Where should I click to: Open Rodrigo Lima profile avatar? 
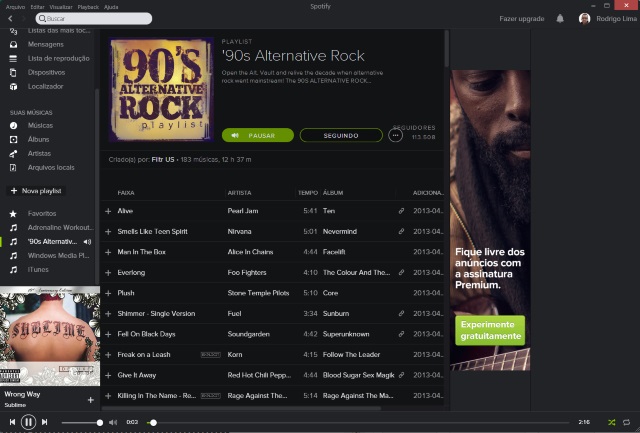pyautogui.click(x=584, y=18)
